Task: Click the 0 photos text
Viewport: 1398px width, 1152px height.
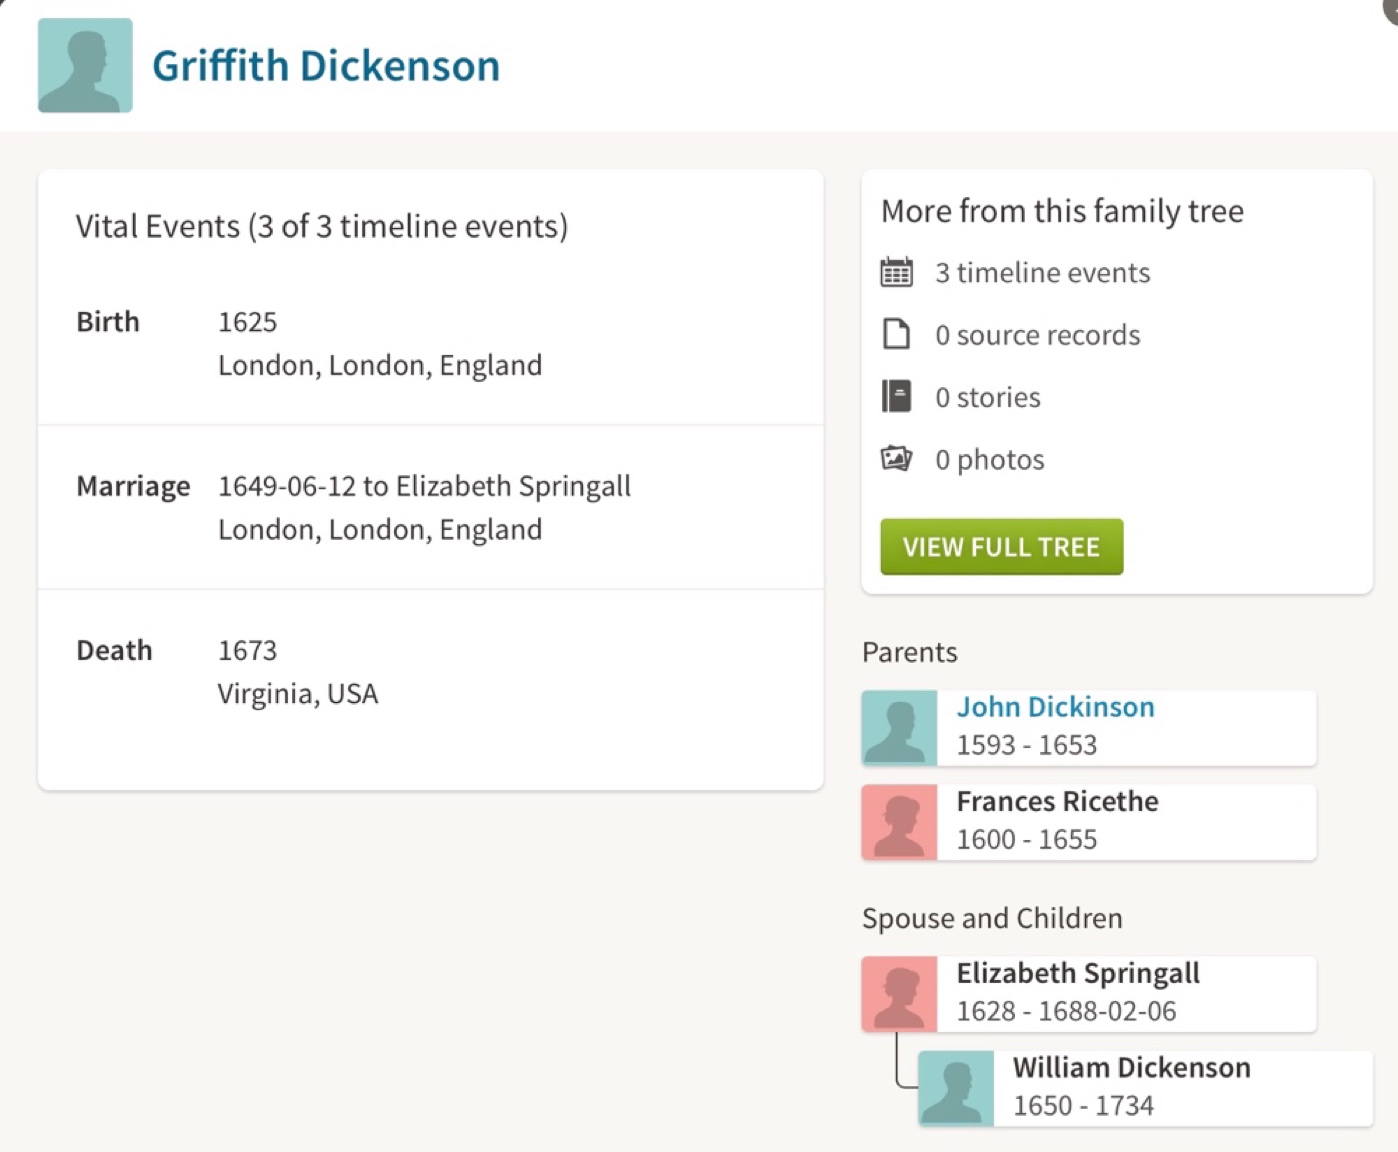Action: pyautogui.click(x=989, y=460)
